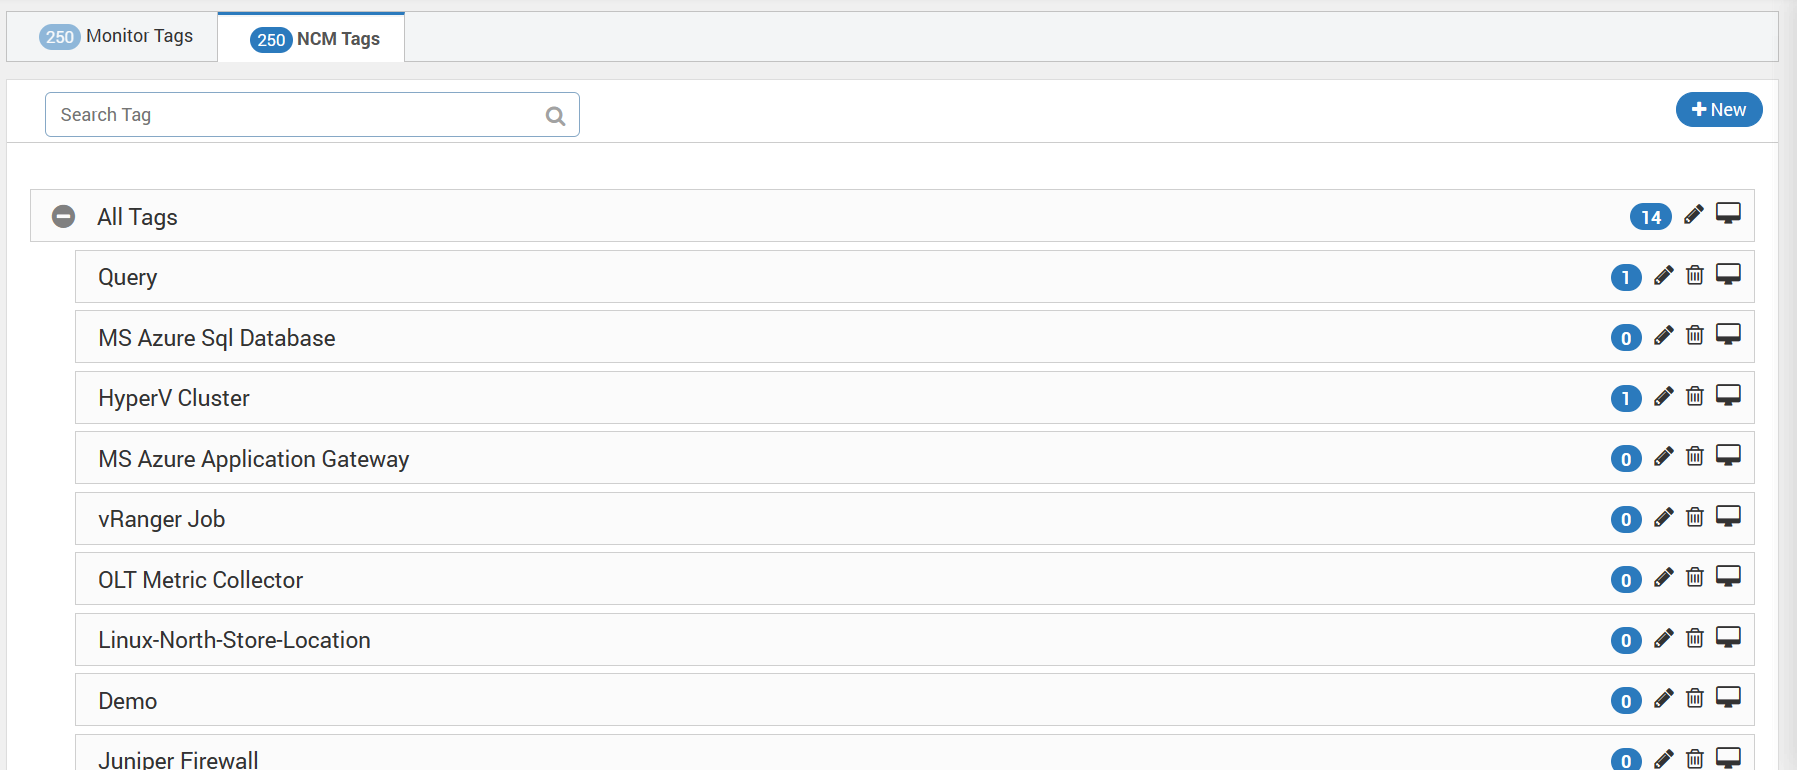Click the 14 count badge on All Tags
The width and height of the screenshot is (1797, 770).
[1651, 217]
